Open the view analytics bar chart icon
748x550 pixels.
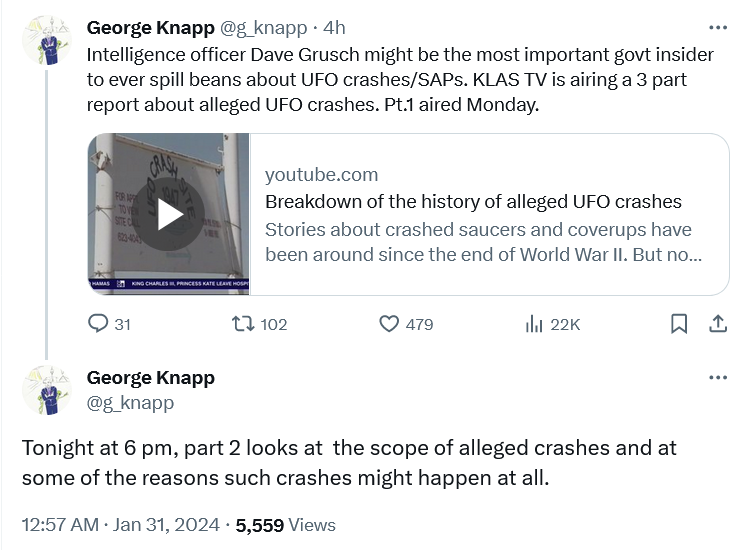(x=534, y=324)
